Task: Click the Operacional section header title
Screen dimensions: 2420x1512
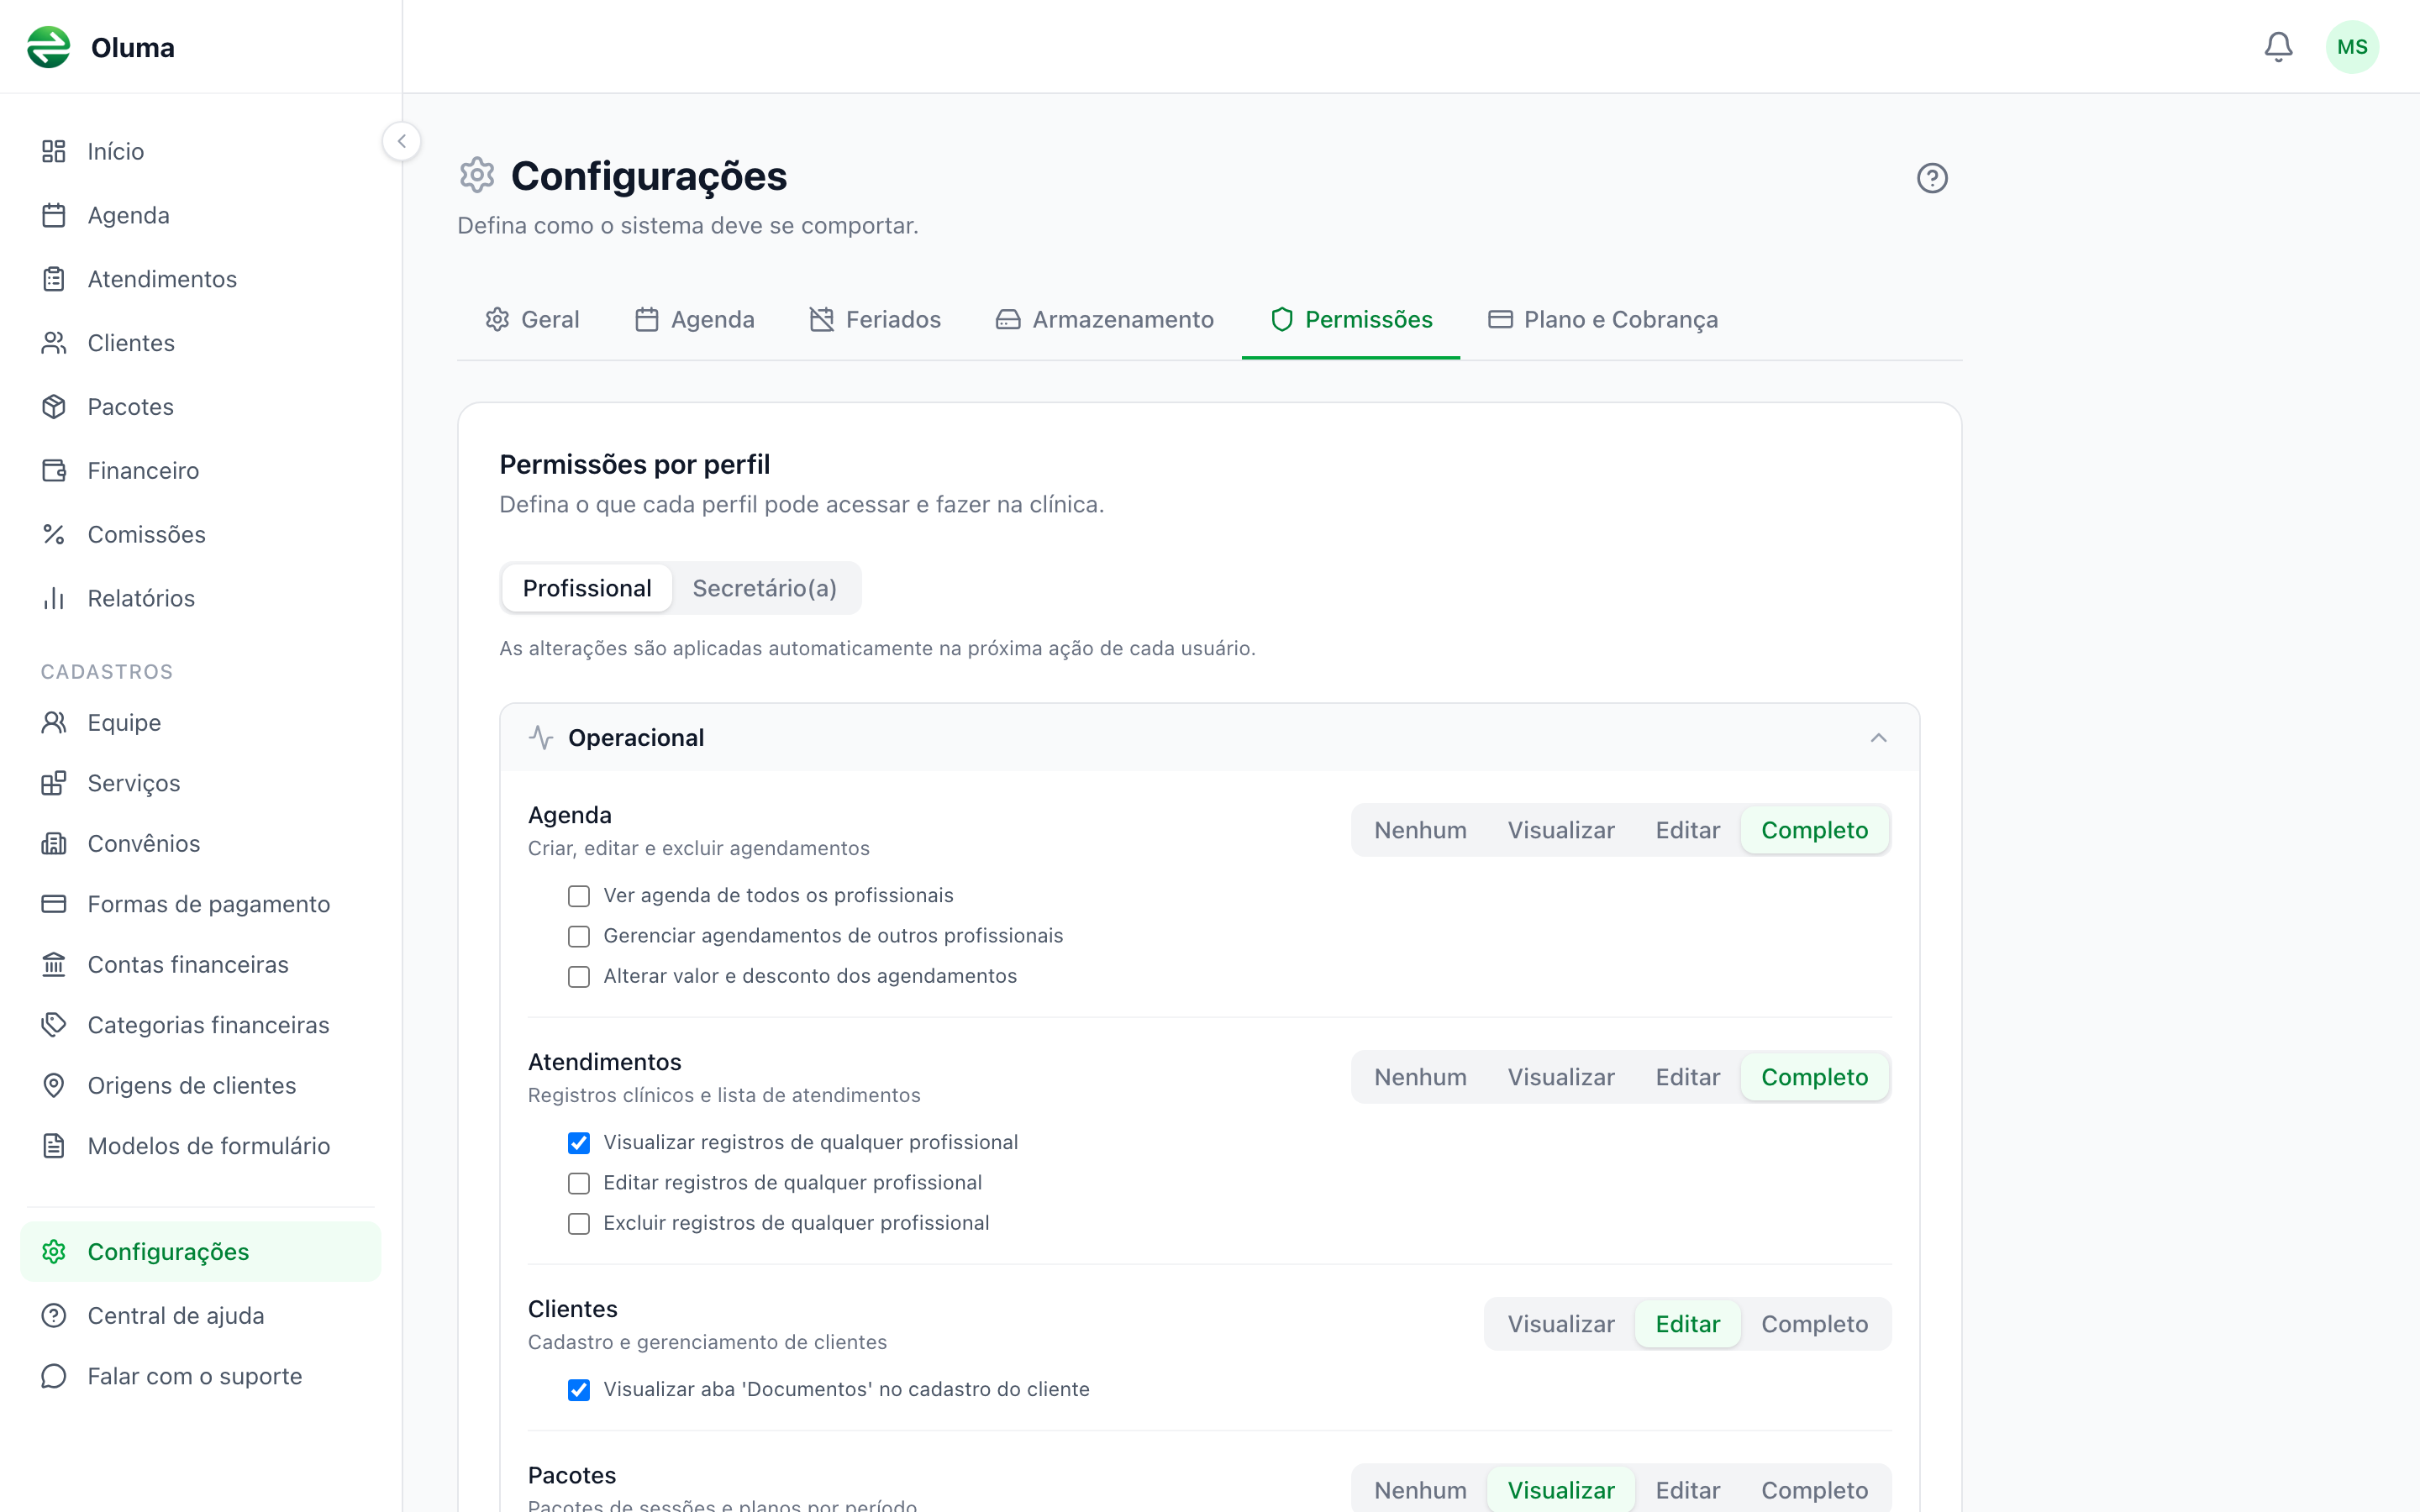Action: [x=636, y=738]
